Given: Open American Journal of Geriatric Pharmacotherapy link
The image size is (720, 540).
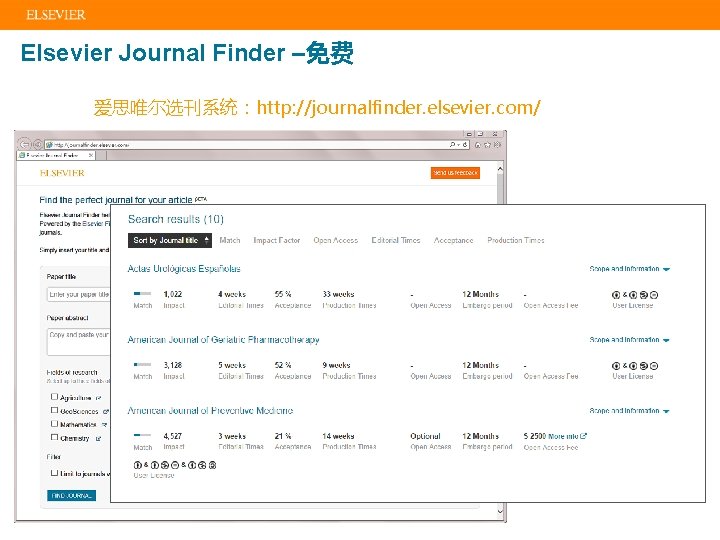Looking at the screenshot, I should (223, 340).
